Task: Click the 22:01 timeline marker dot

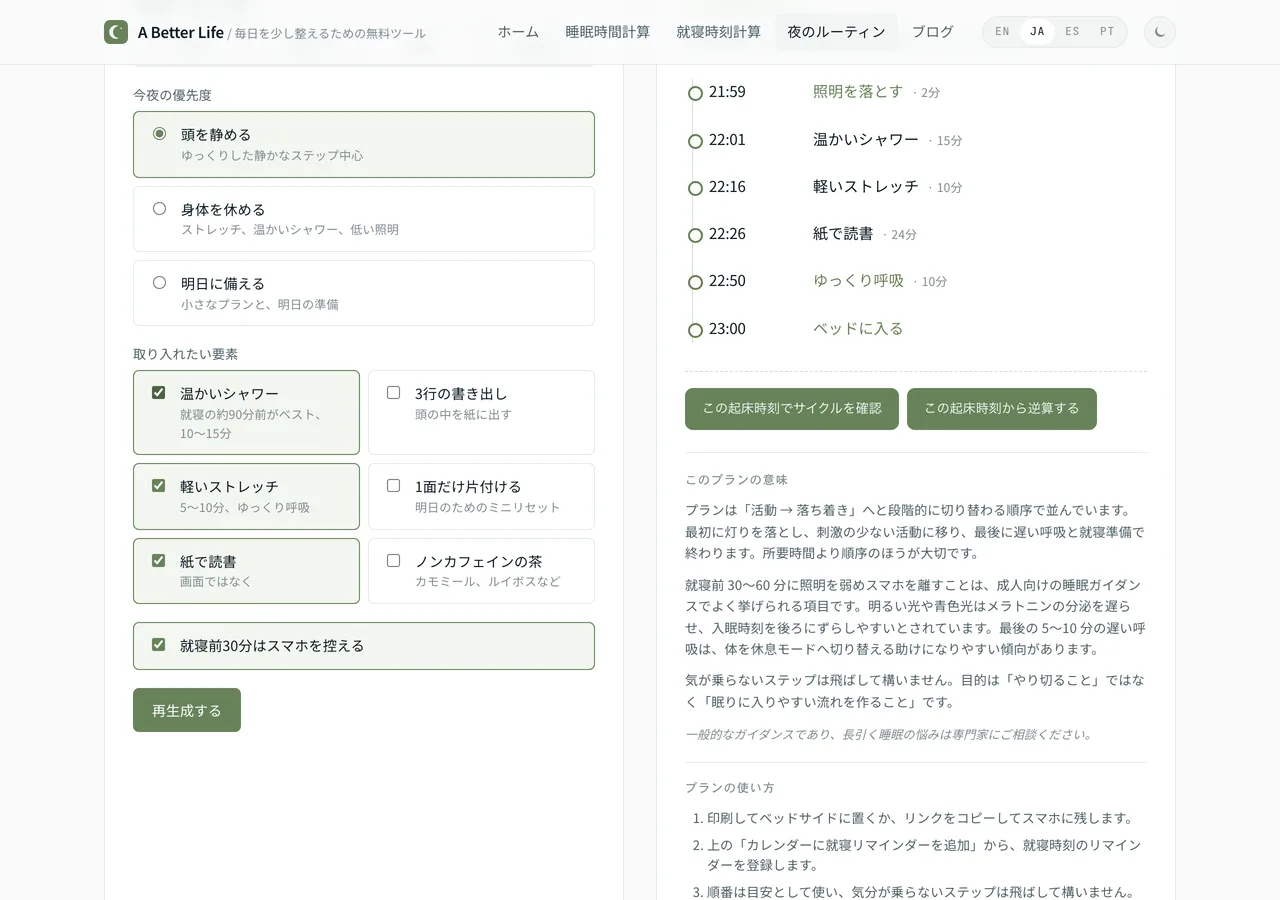Action: pos(695,141)
